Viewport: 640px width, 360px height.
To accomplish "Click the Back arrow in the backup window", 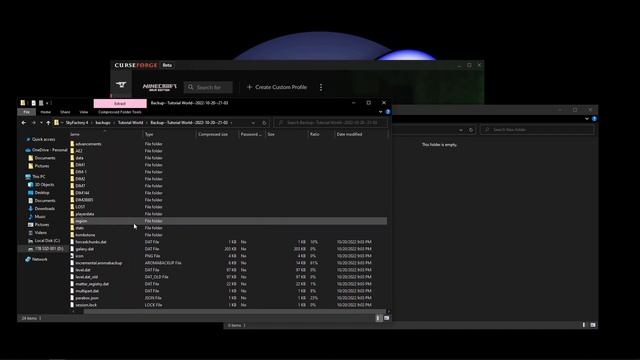I will pos(24,122).
